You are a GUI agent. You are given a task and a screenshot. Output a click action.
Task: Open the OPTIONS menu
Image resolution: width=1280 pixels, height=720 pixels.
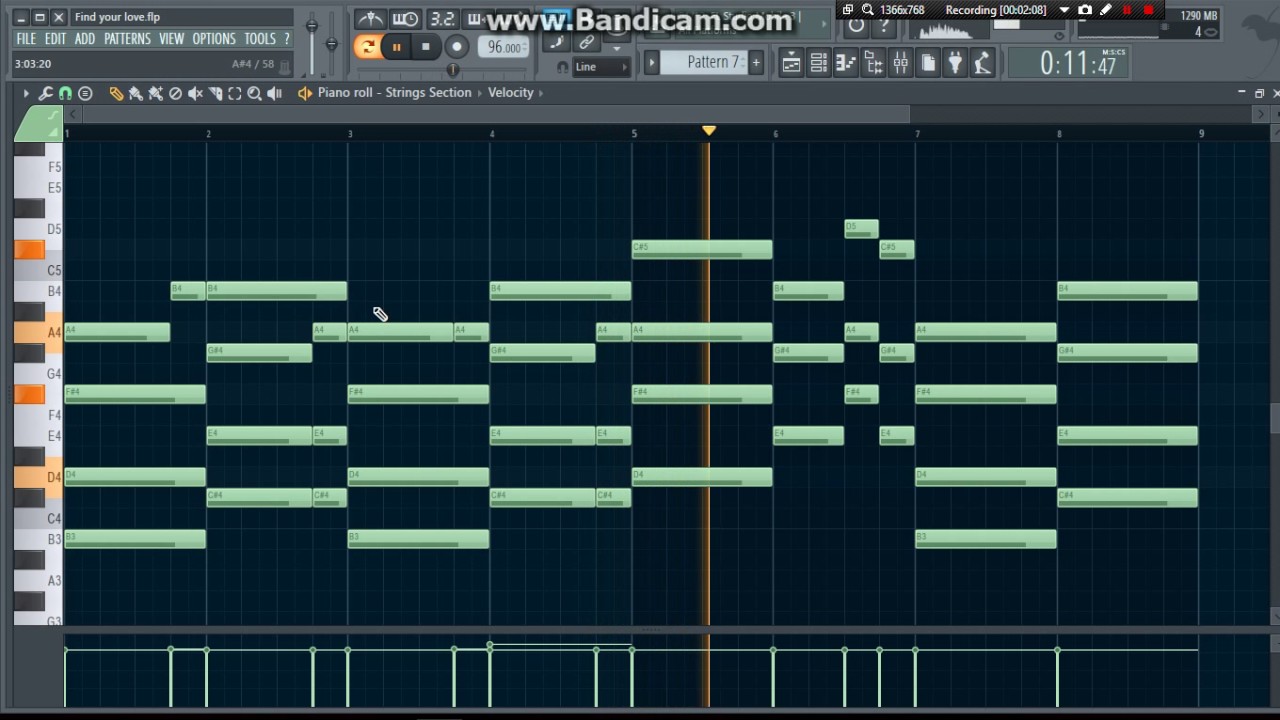[214, 39]
